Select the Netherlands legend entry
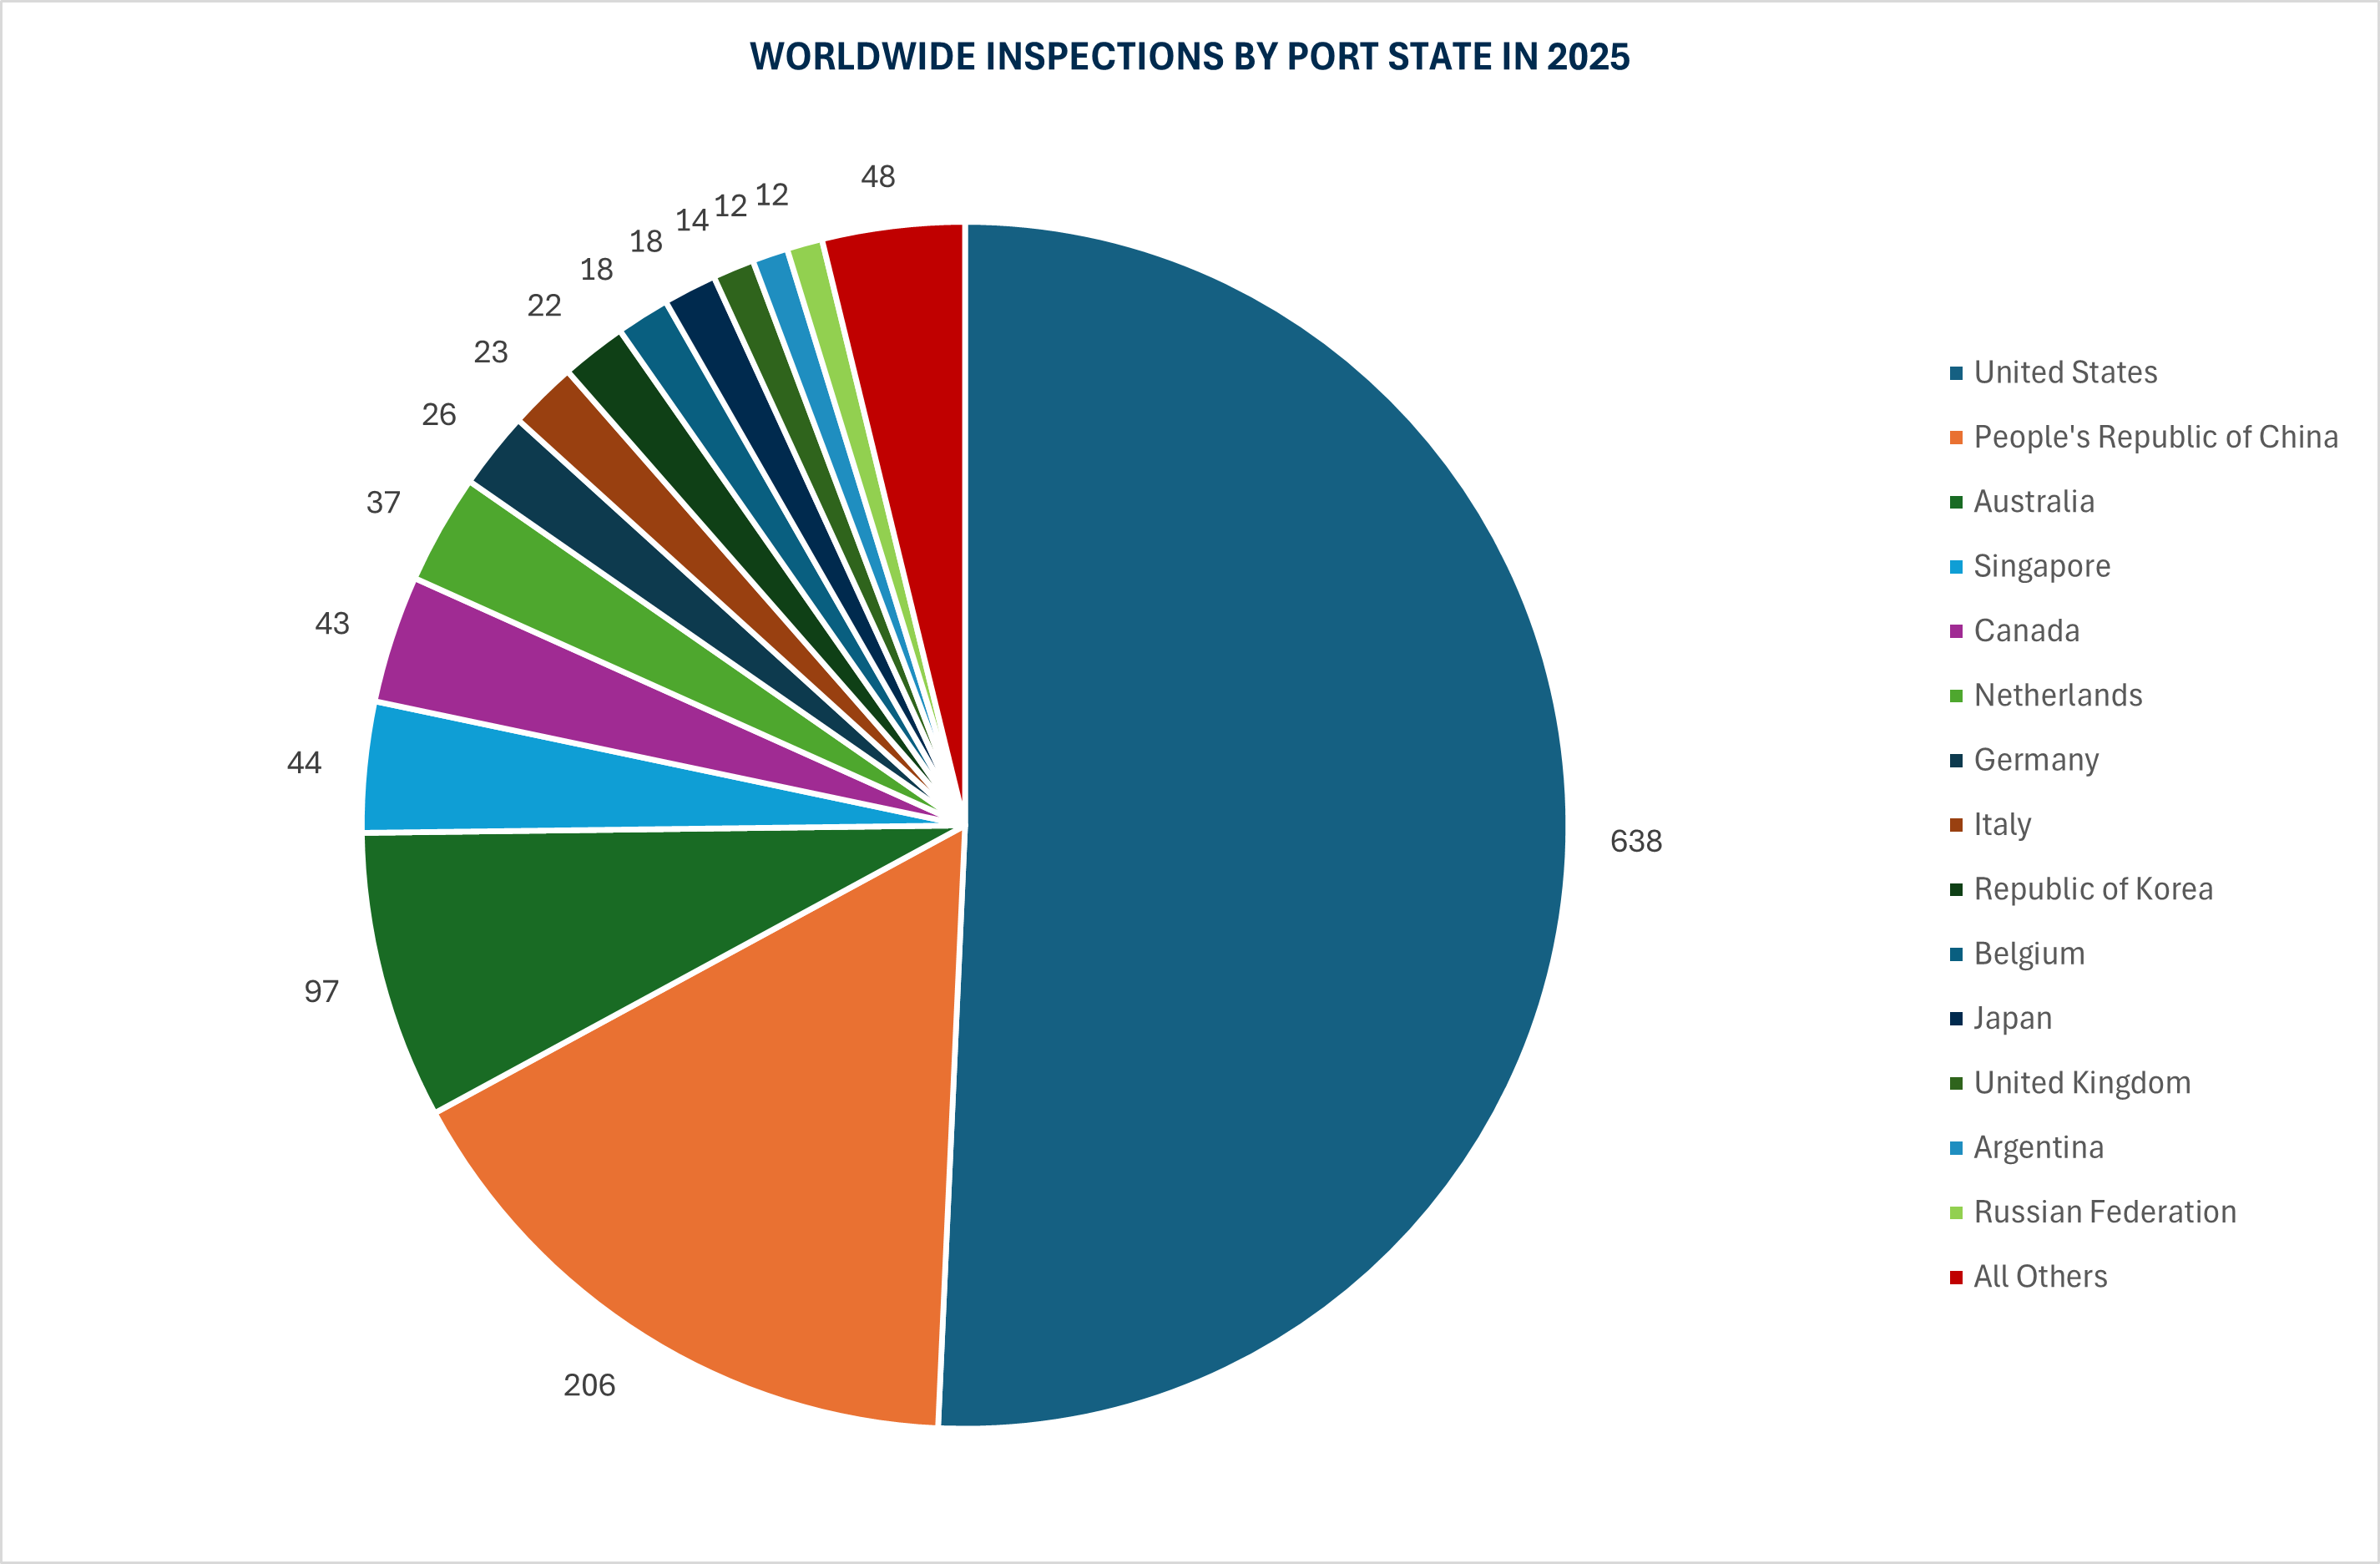 click(x=2057, y=696)
